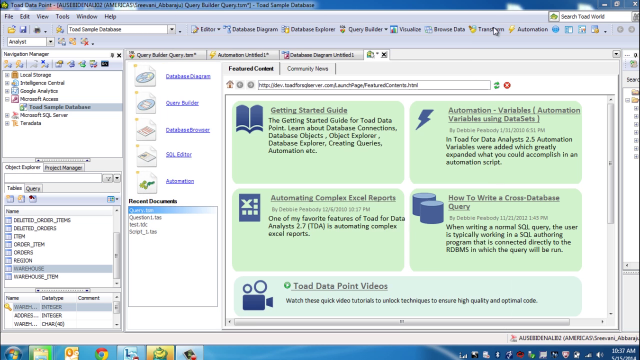This screenshot has height=360, width=640.
Task: Open the Editor toolbar button
Action: [206, 29]
